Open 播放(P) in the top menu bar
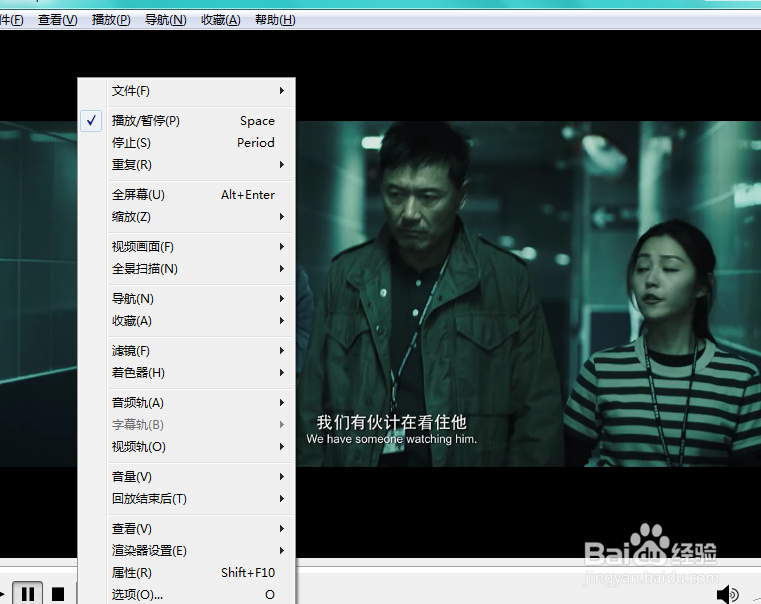This screenshot has width=761, height=604. tap(111, 20)
